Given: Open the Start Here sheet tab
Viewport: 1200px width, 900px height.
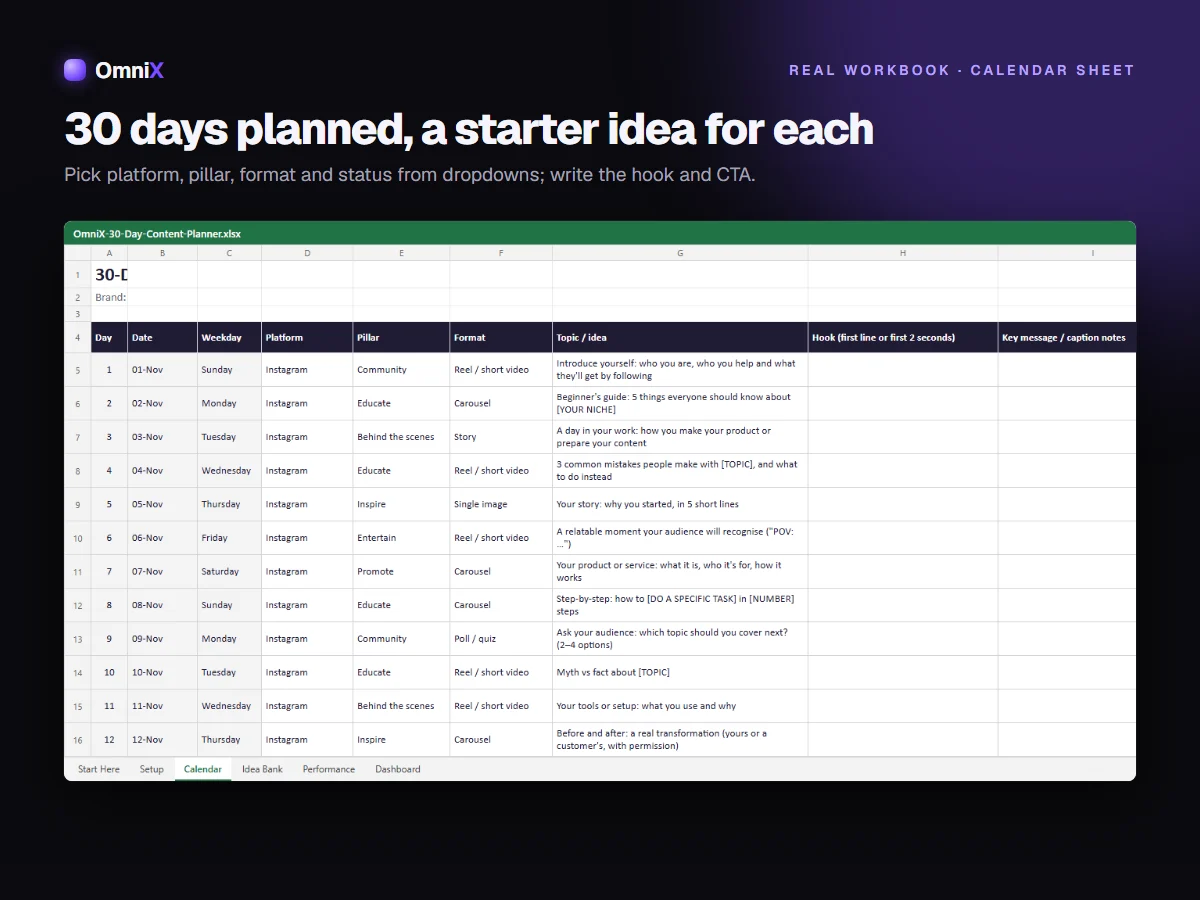Looking at the screenshot, I should (99, 769).
